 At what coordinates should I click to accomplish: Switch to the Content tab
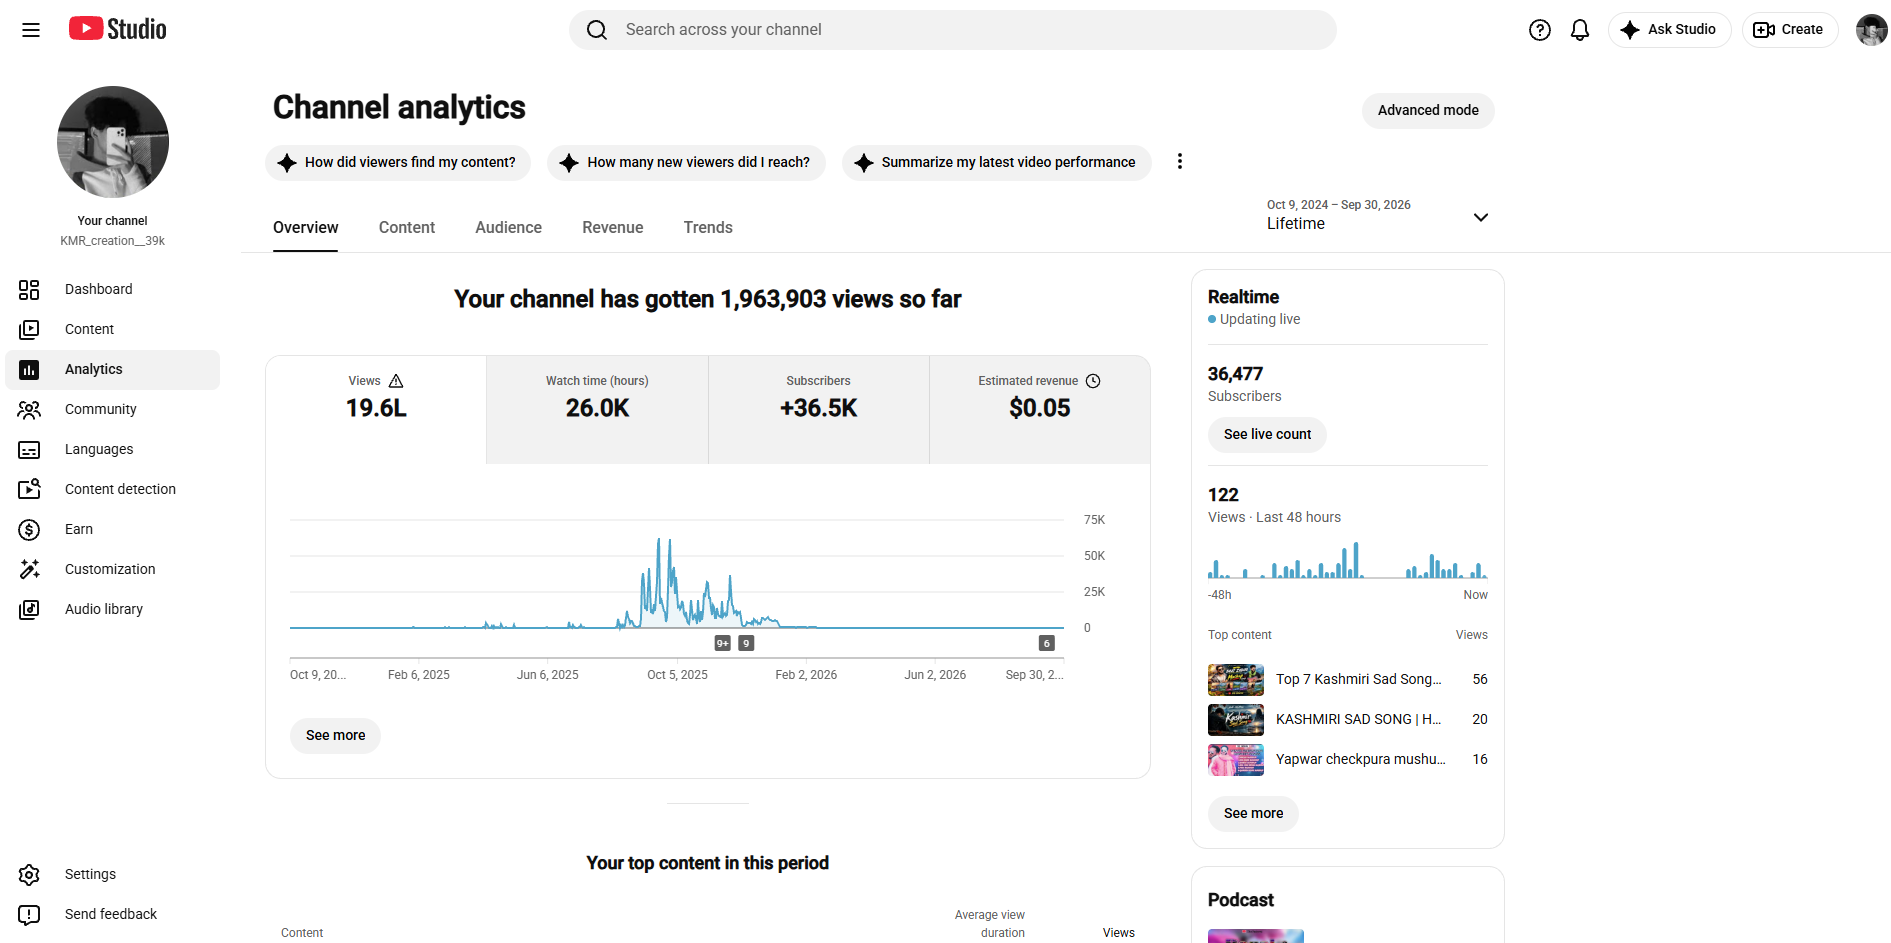coord(407,228)
